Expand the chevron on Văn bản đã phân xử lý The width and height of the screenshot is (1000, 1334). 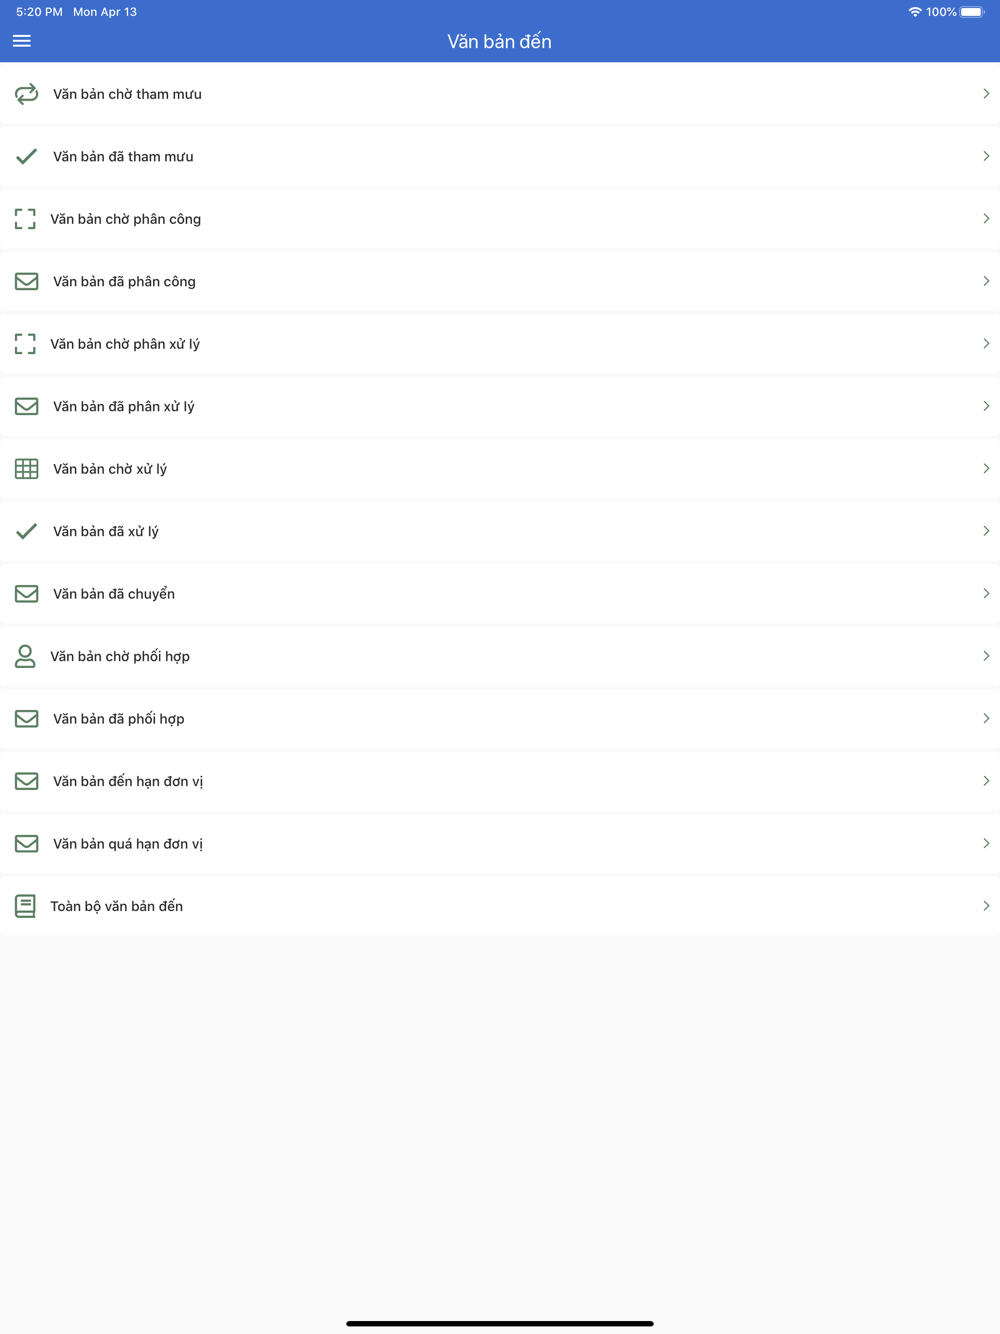pos(986,406)
